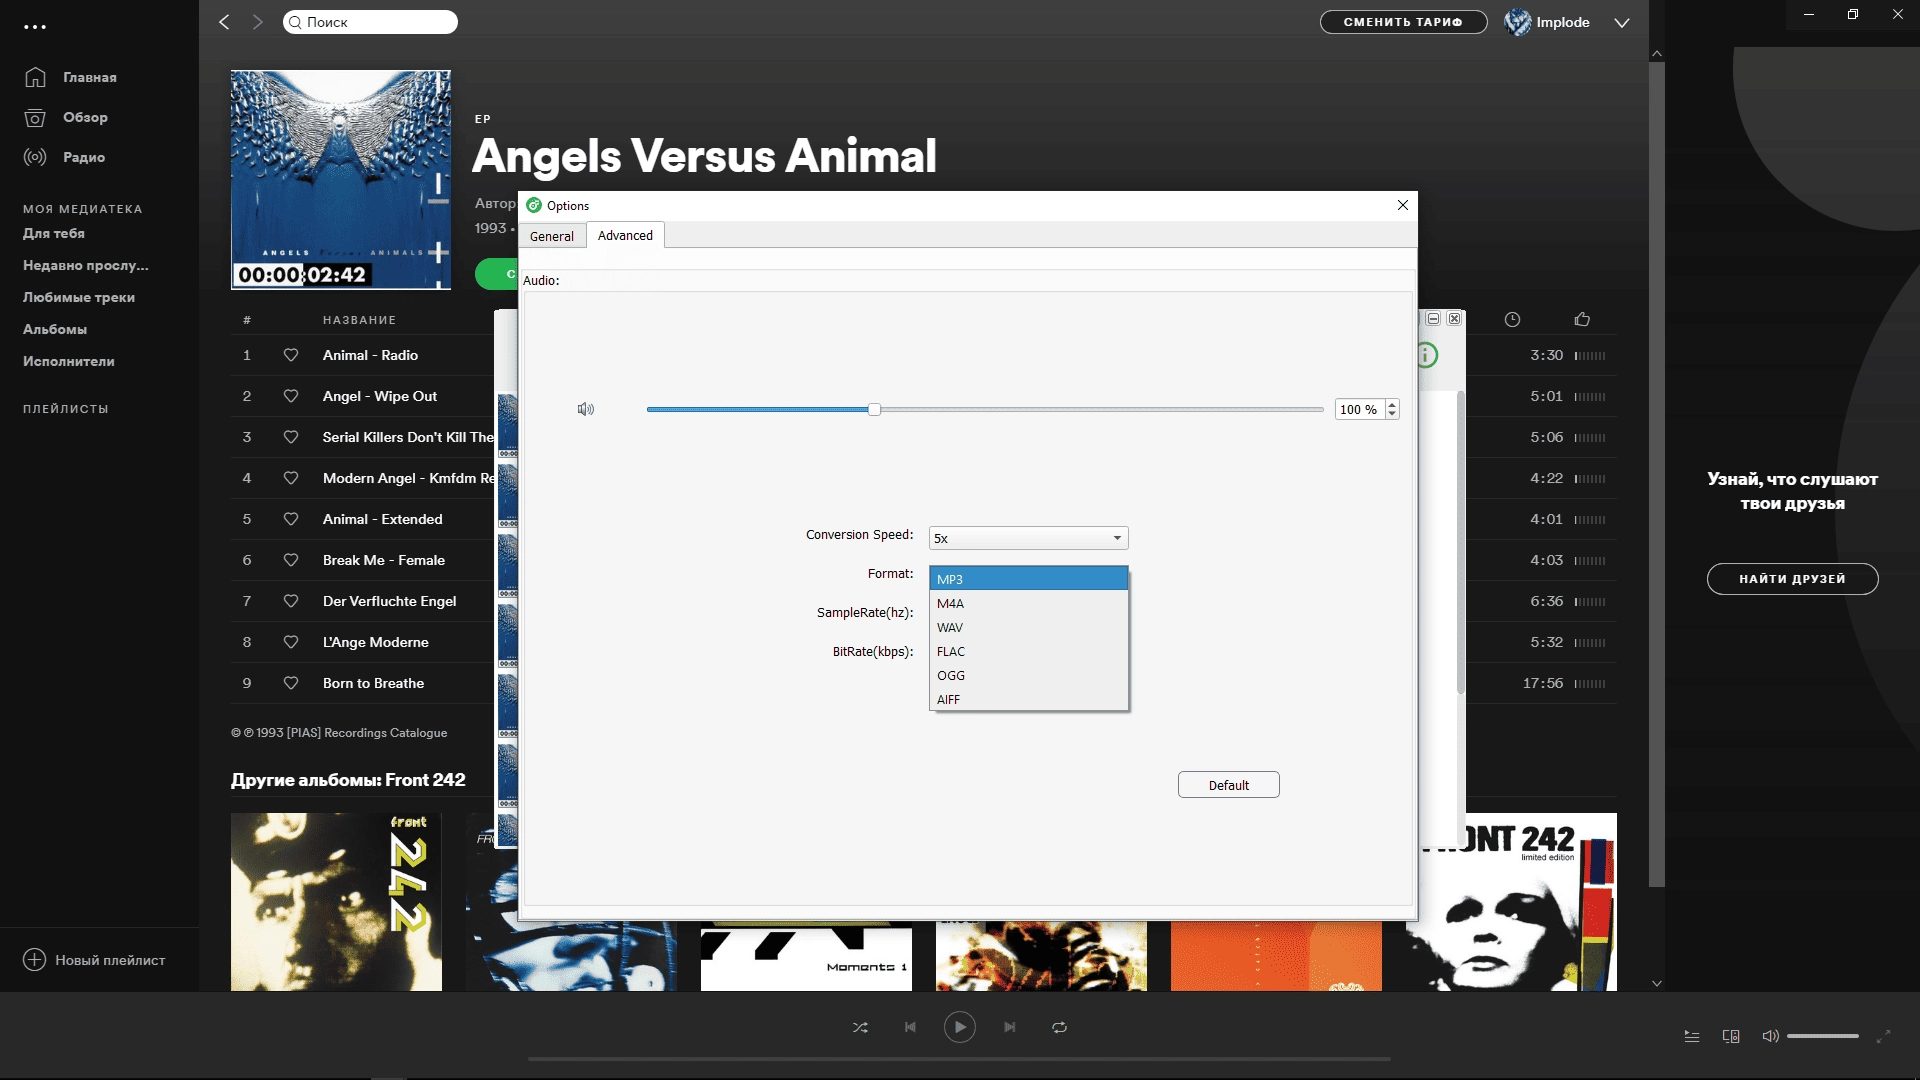Viewport: 1920px width, 1080px height.
Task: Go forward with the right arrow
Action: coord(258,22)
